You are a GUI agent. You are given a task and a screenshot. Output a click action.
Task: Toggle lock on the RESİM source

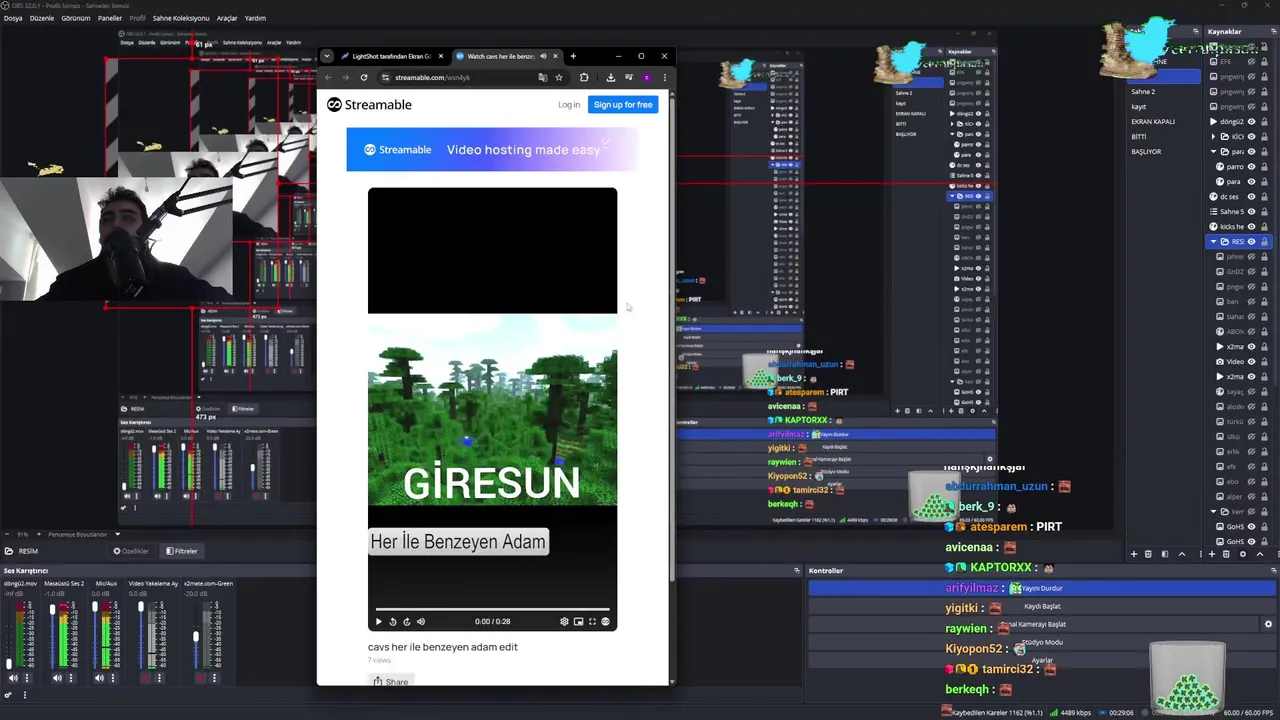click(x=1264, y=242)
